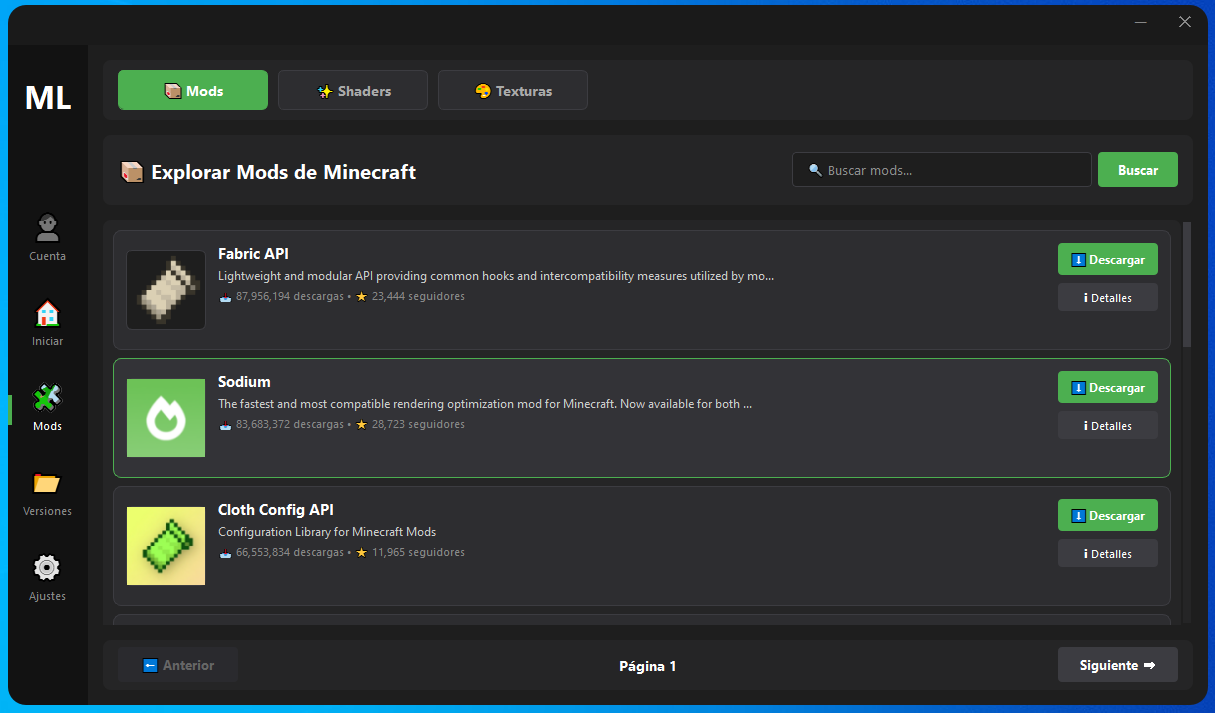Screen dimensions: 1215x713
Task: Open the Cuenta account icon
Action: [47, 228]
